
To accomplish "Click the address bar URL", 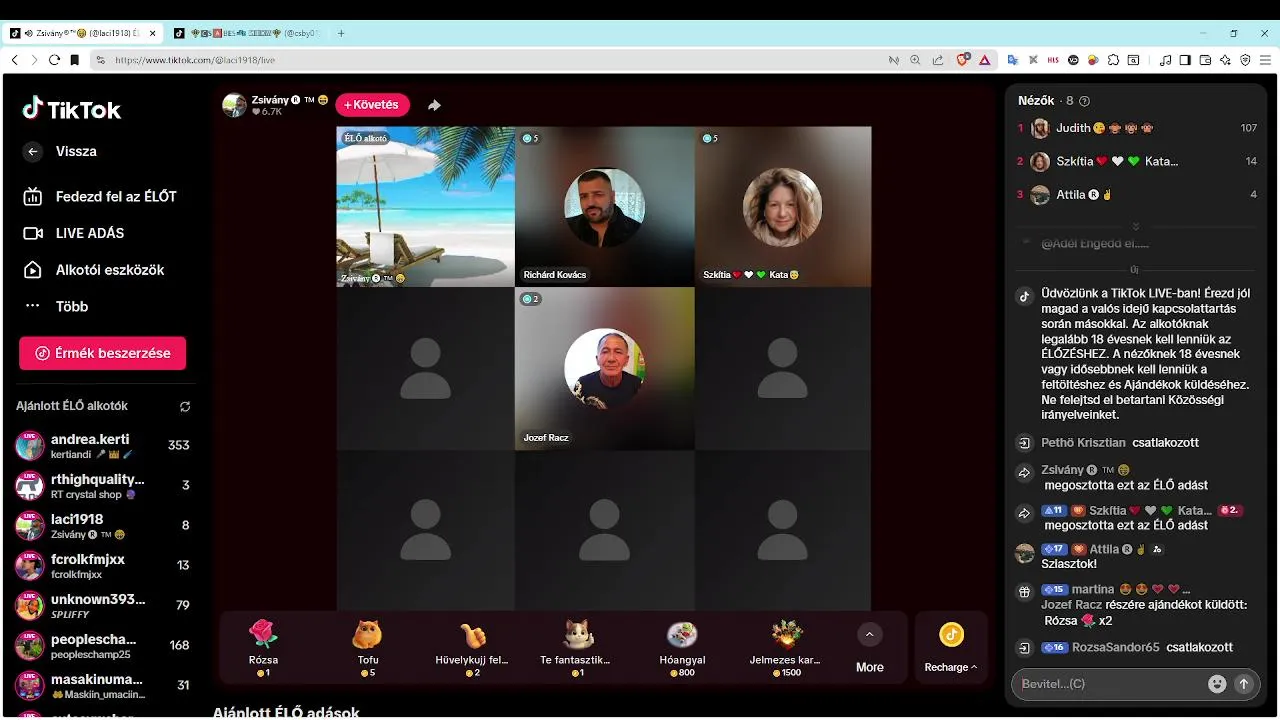I will coord(195,60).
